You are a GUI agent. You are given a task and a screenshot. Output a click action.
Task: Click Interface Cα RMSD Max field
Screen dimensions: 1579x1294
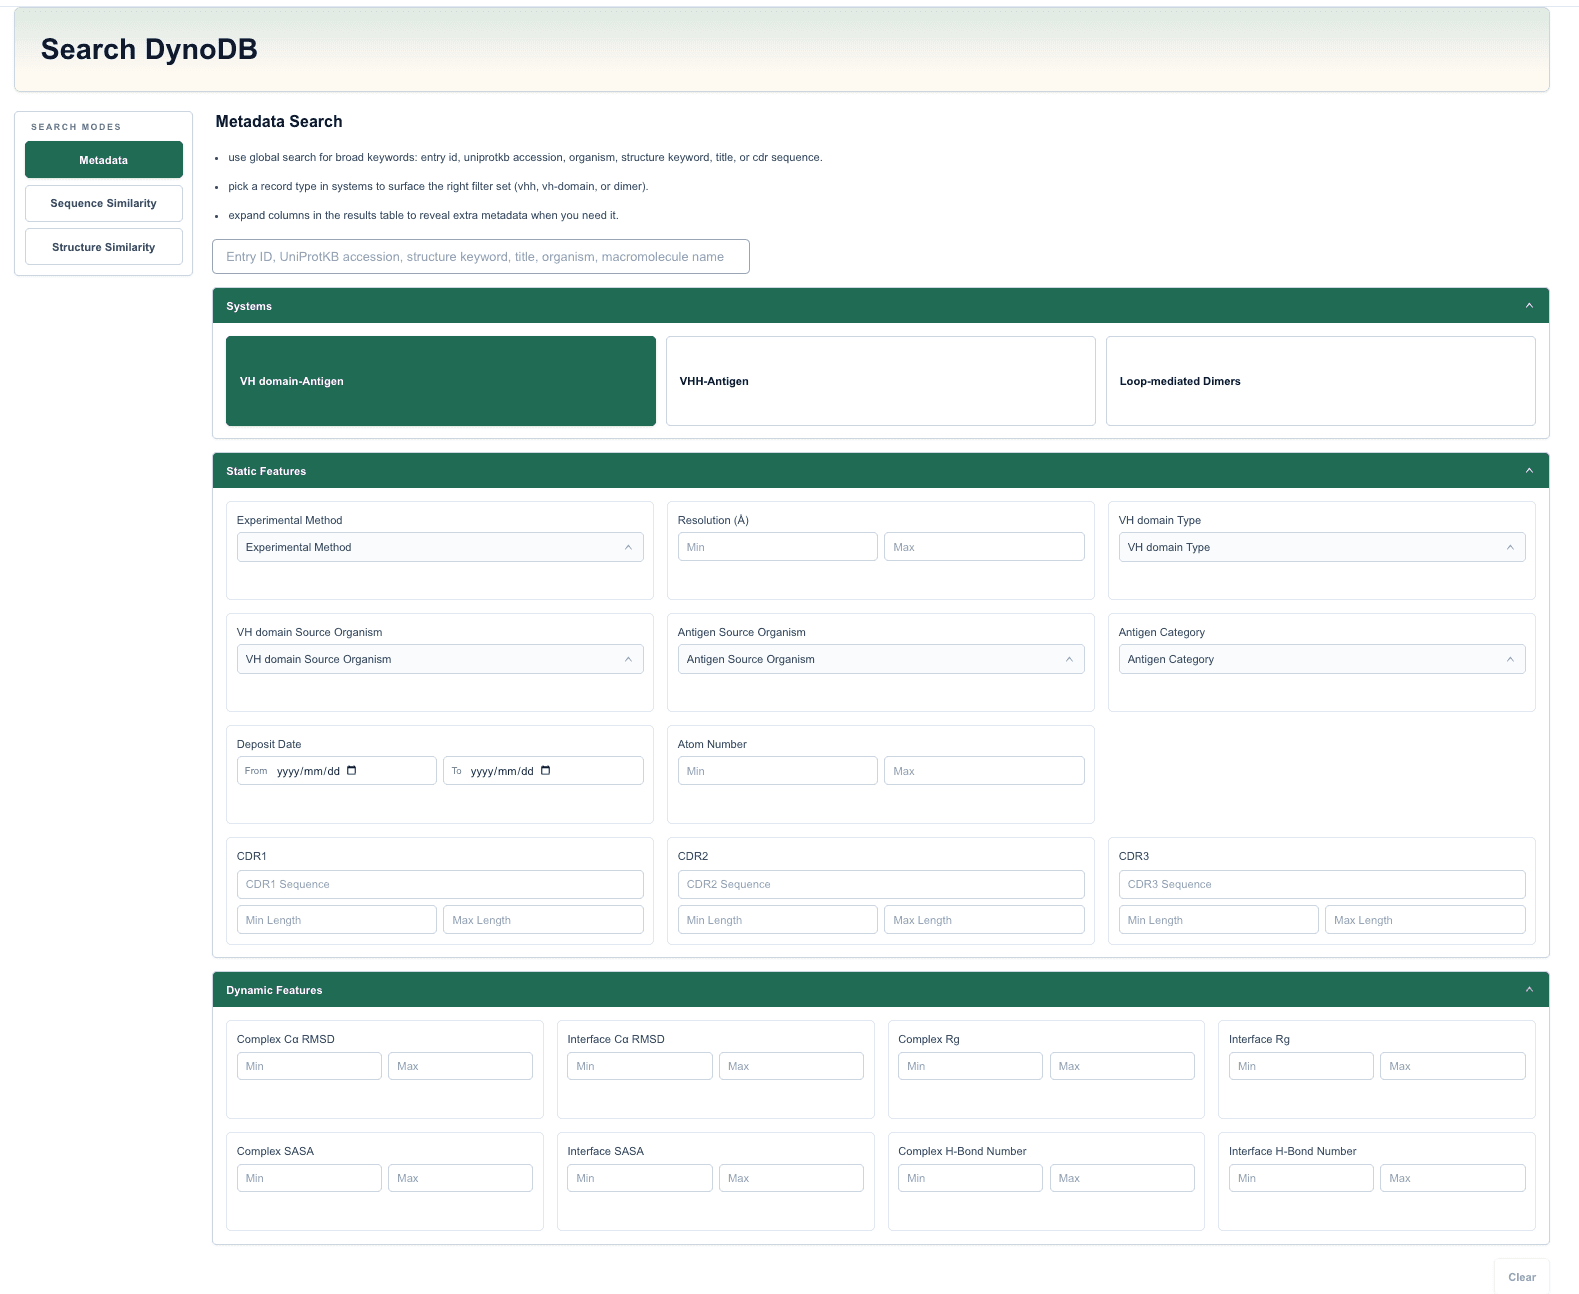tap(791, 1066)
